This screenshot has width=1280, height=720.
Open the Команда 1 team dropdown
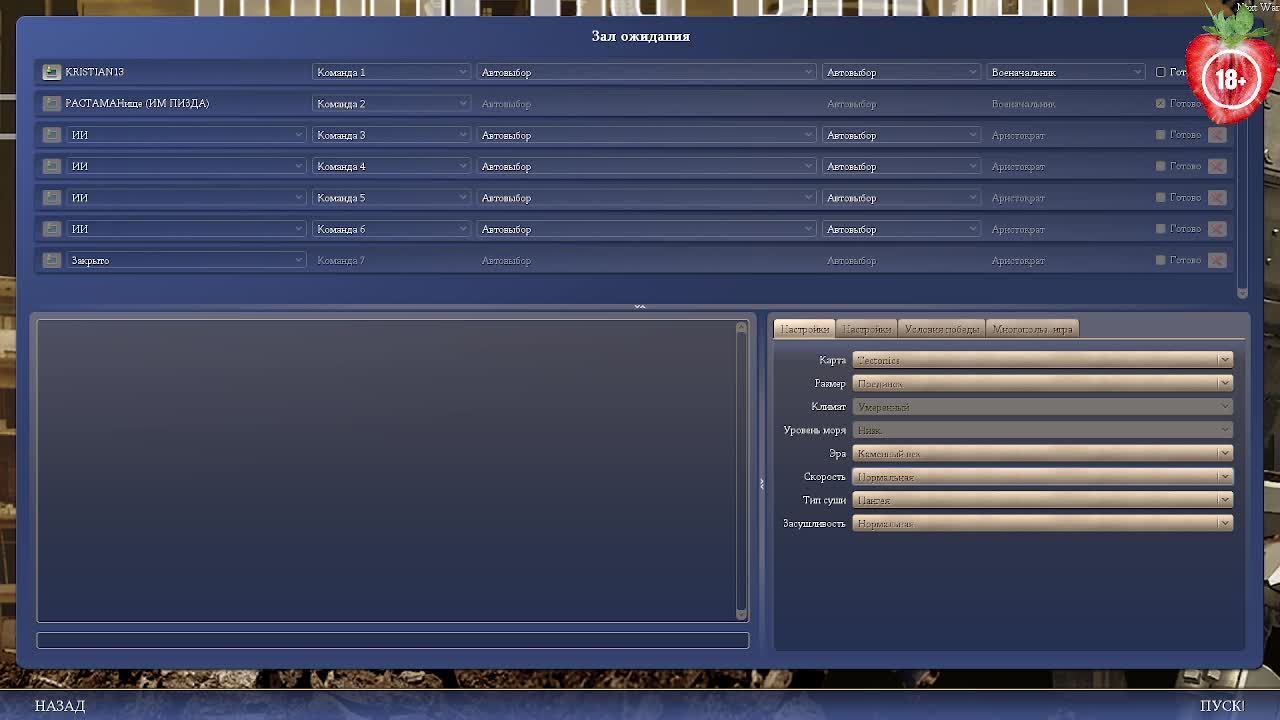tap(391, 72)
